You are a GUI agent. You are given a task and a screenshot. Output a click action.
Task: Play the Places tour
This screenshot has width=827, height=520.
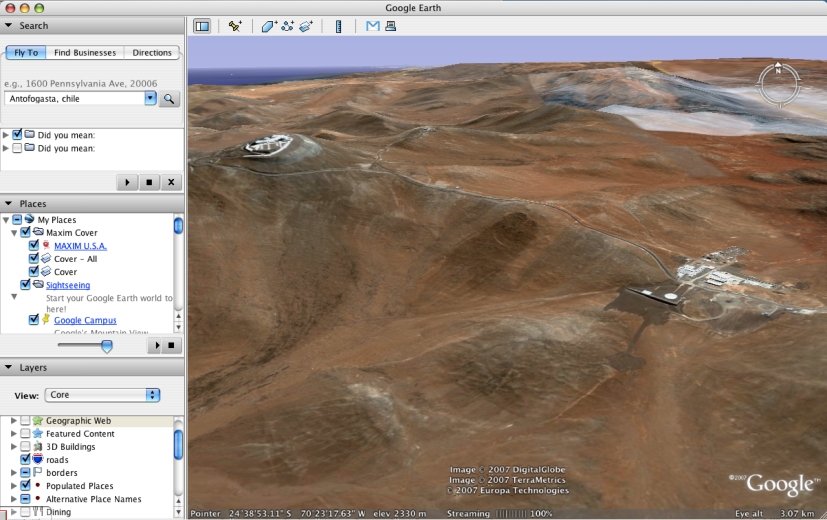[x=156, y=345]
